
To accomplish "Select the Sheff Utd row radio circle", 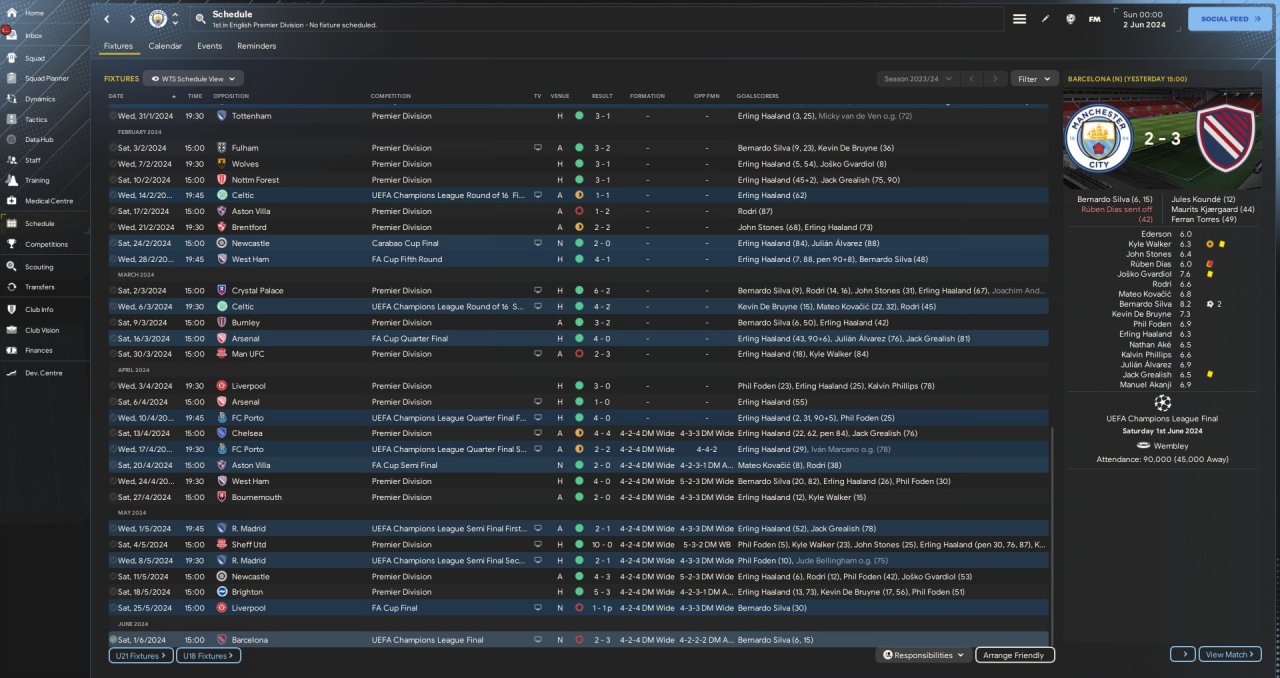I will pos(113,544).
